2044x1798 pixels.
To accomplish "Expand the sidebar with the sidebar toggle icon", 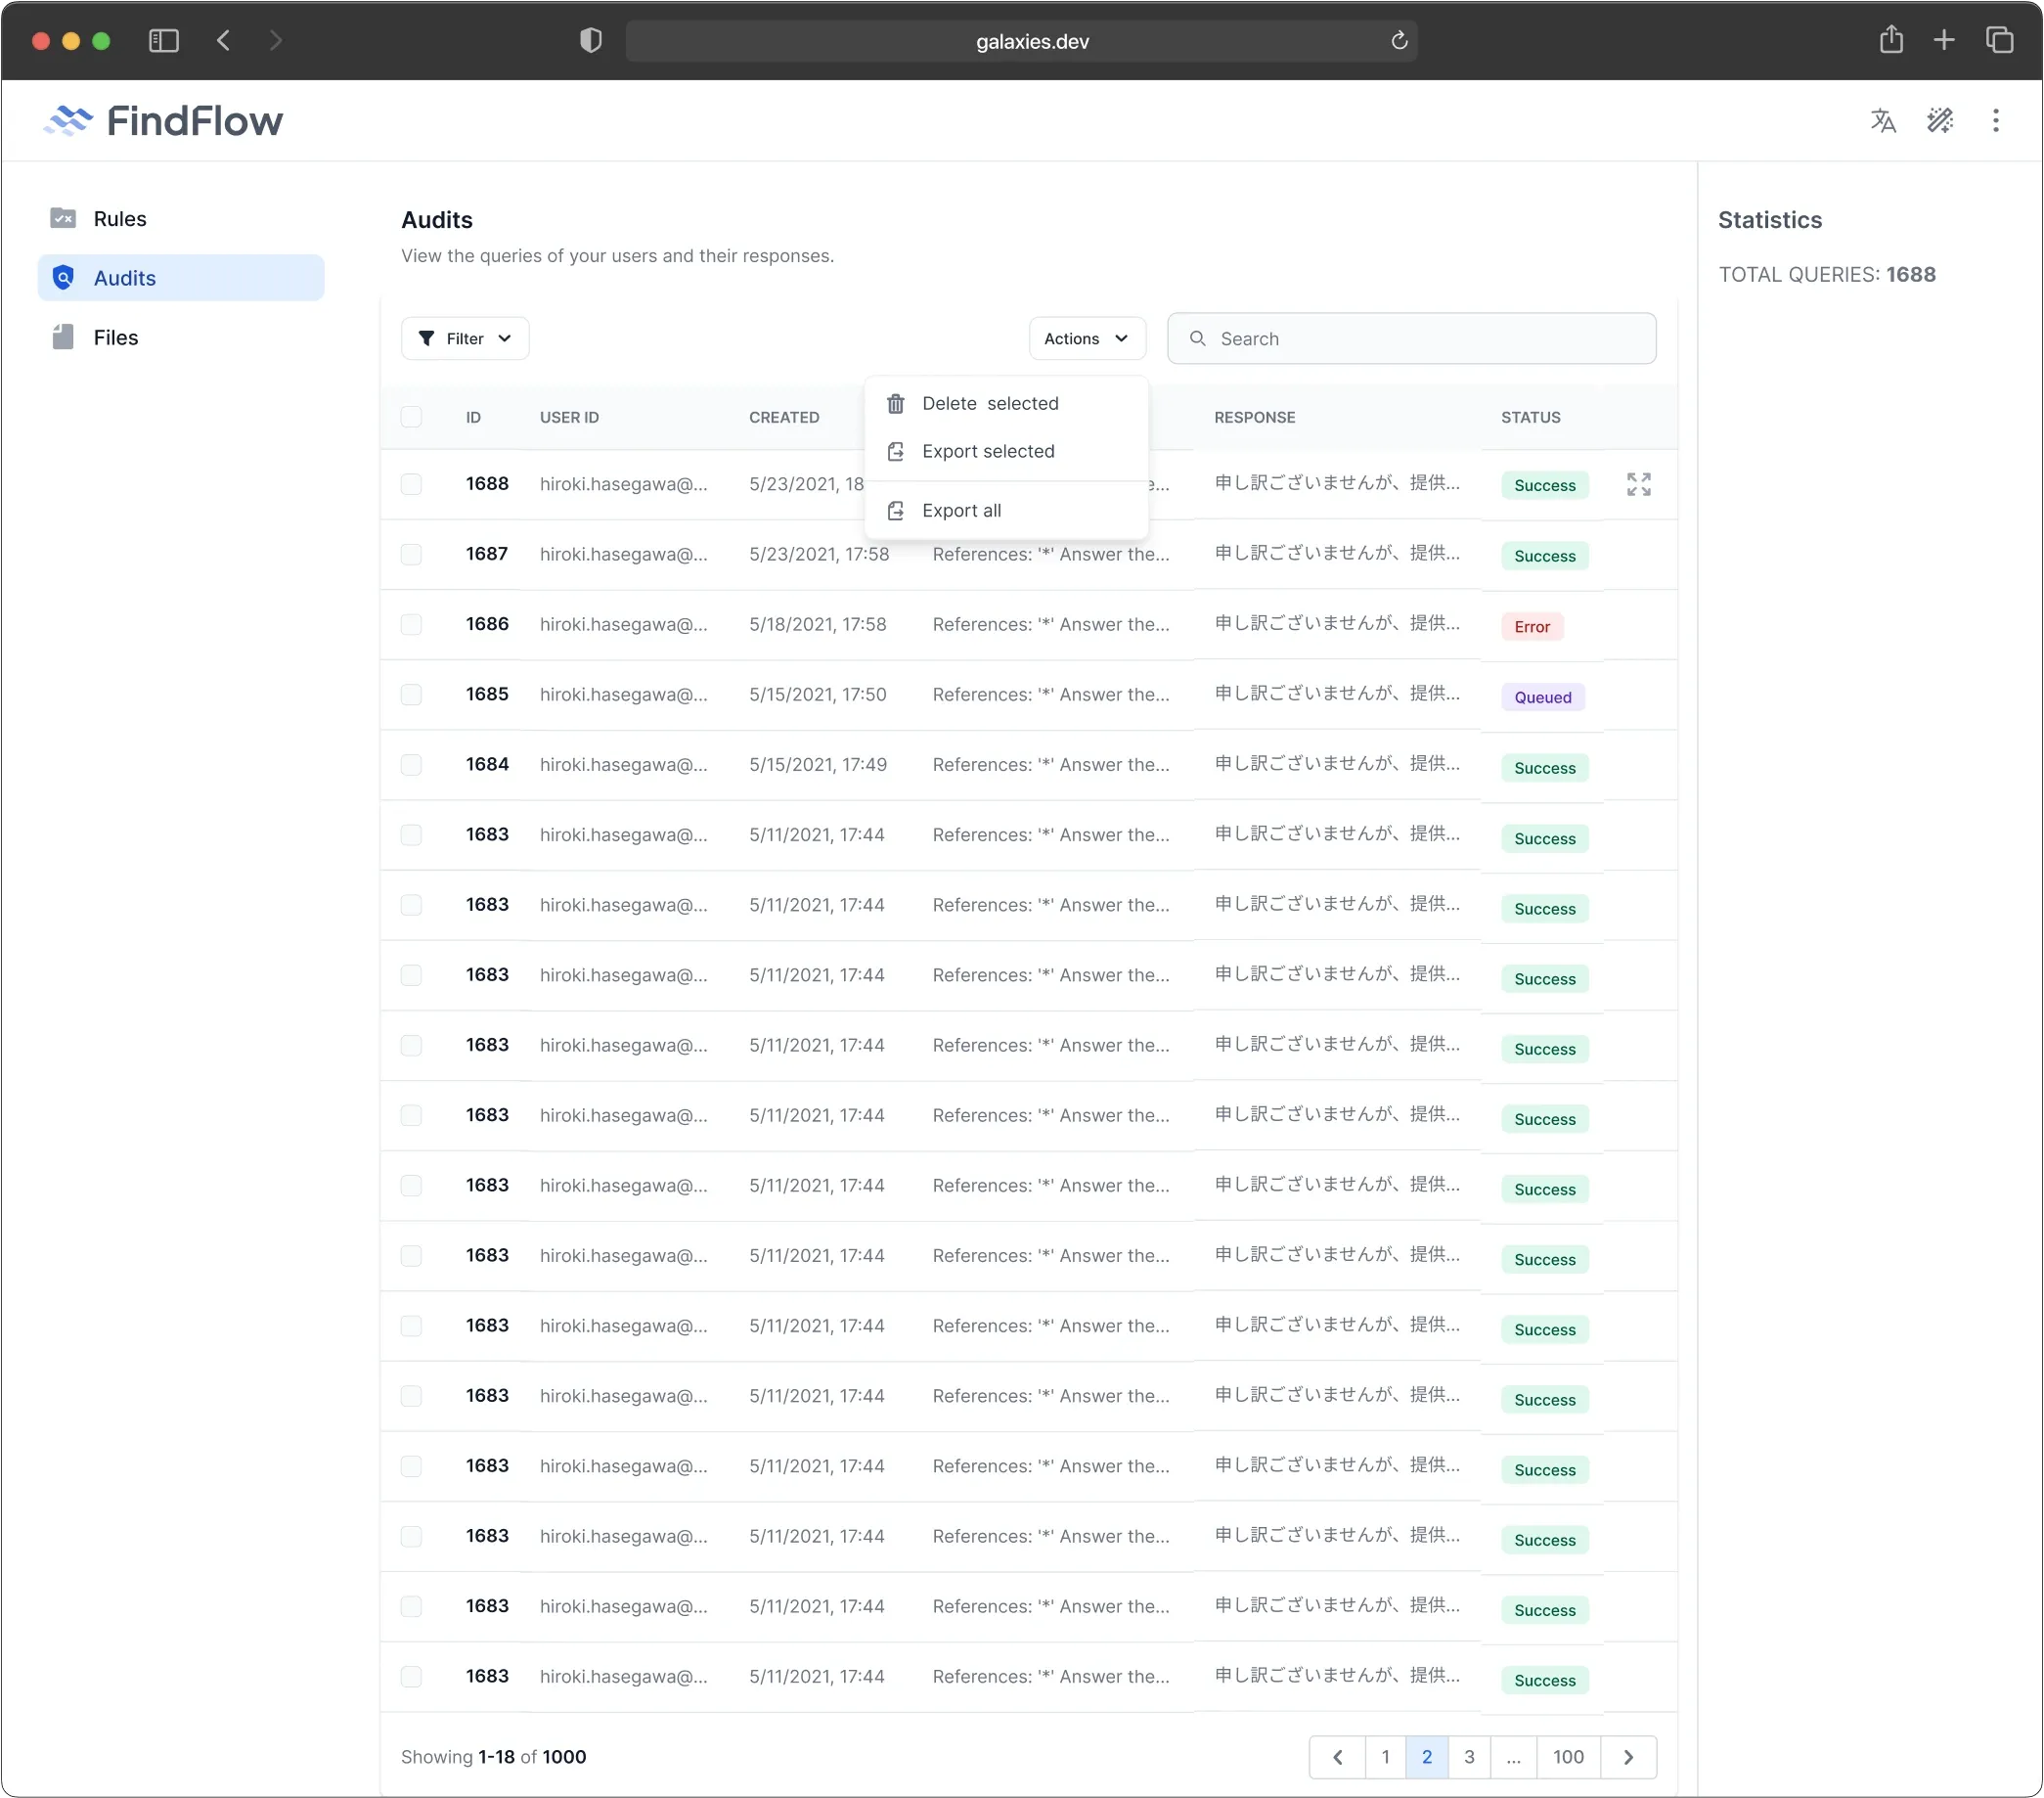I will pyautogui.click(x=163, y=41).
